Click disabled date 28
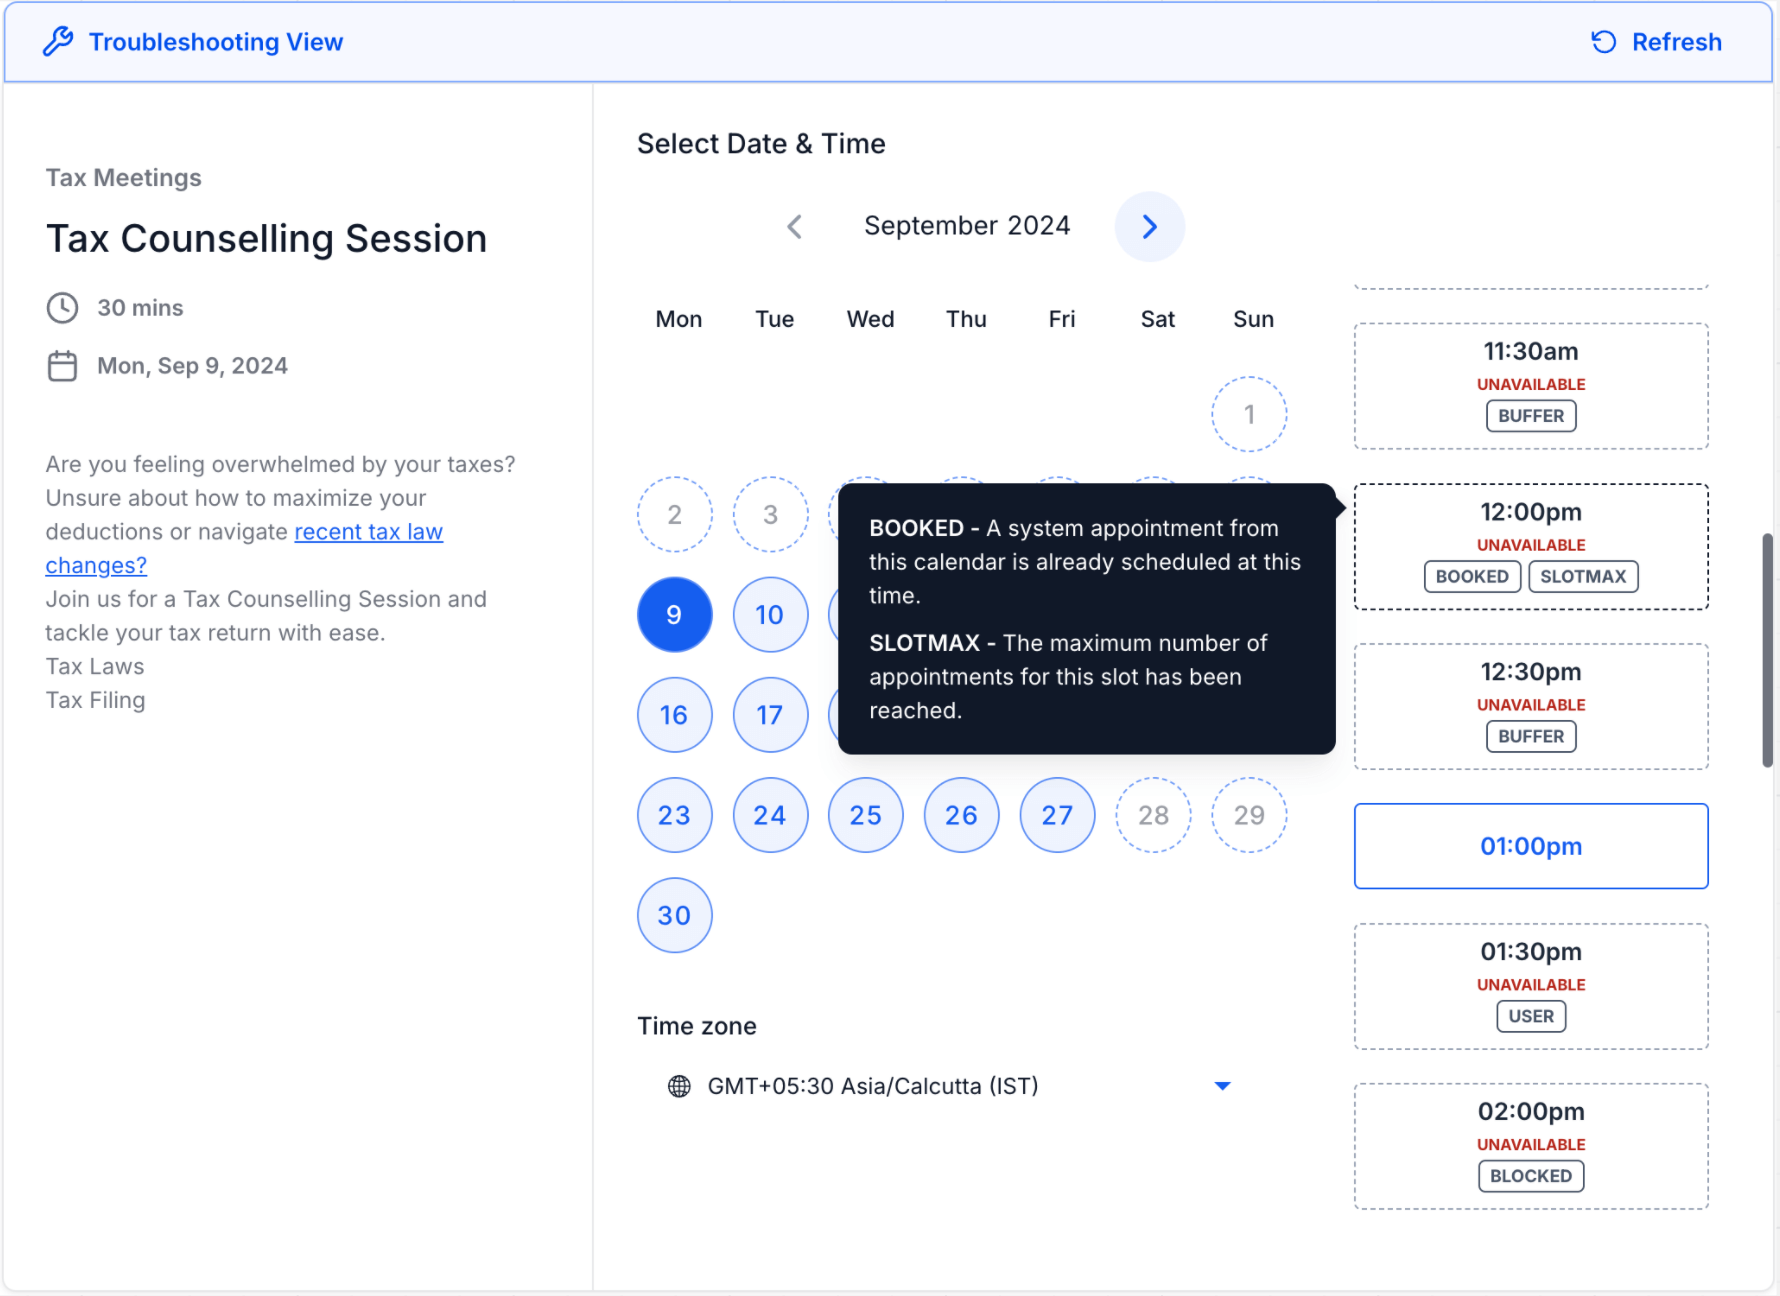1780x1296 pixels. 1154,815
